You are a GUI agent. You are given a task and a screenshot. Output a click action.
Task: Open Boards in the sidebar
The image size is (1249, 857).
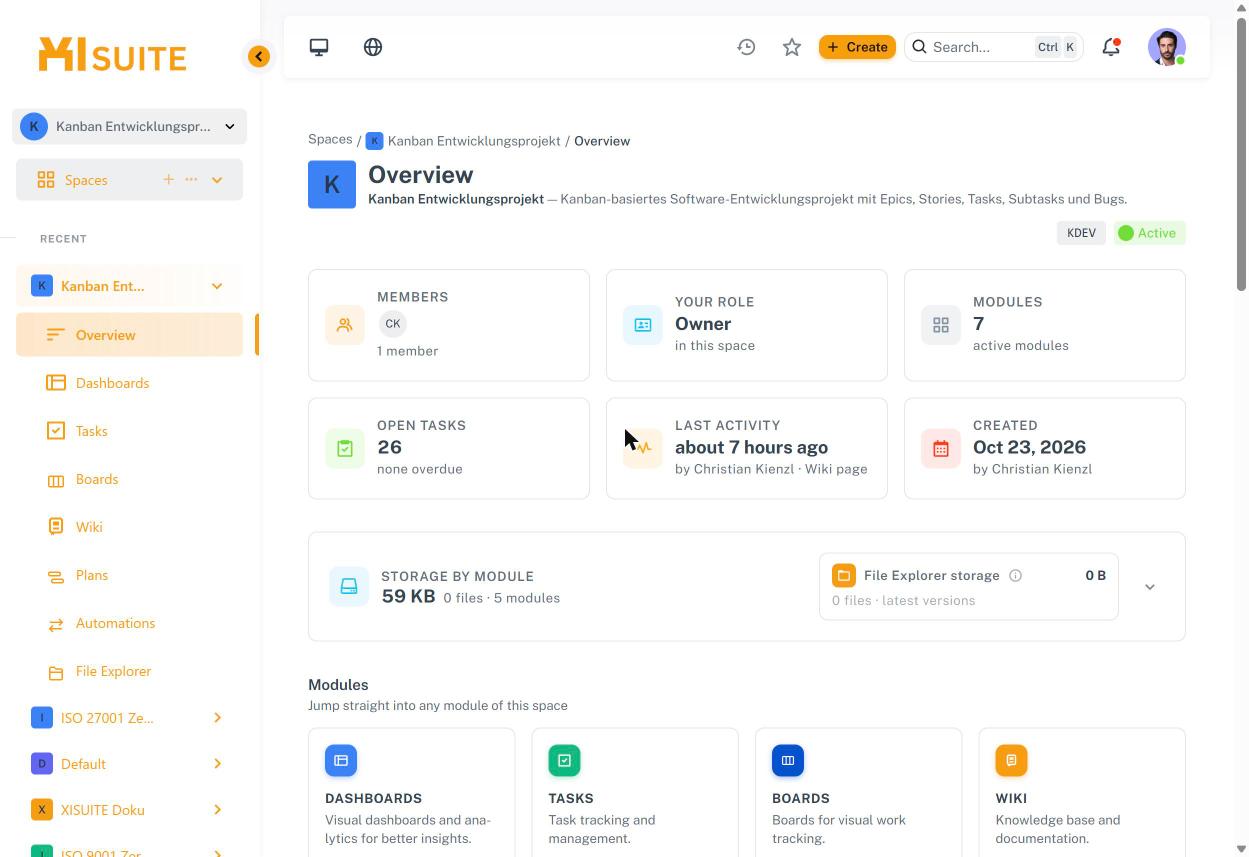129,479
